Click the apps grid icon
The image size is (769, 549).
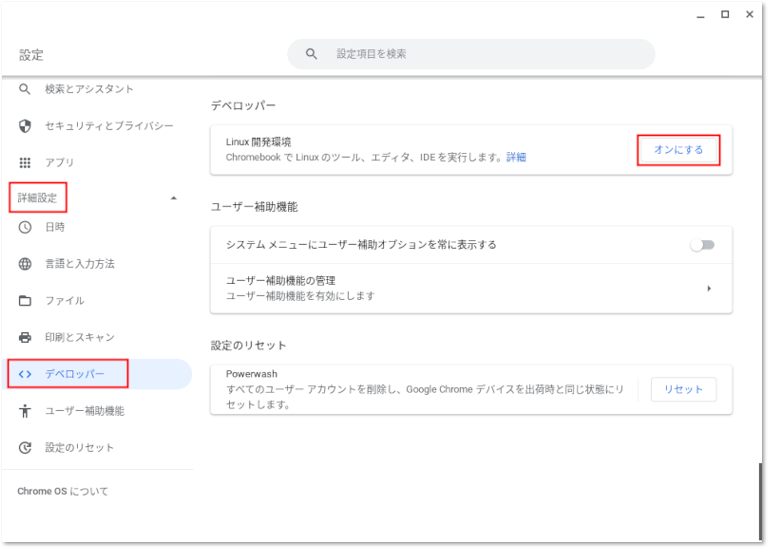click(x=25, y=162)
